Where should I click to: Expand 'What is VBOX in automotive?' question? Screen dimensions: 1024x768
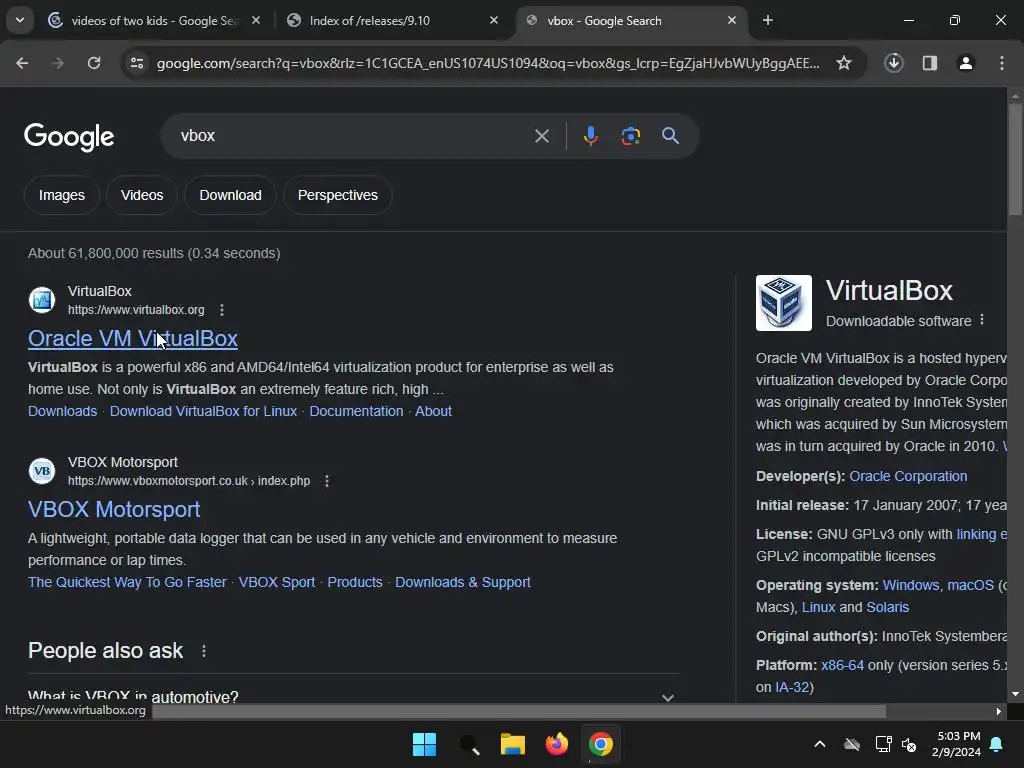353,696
